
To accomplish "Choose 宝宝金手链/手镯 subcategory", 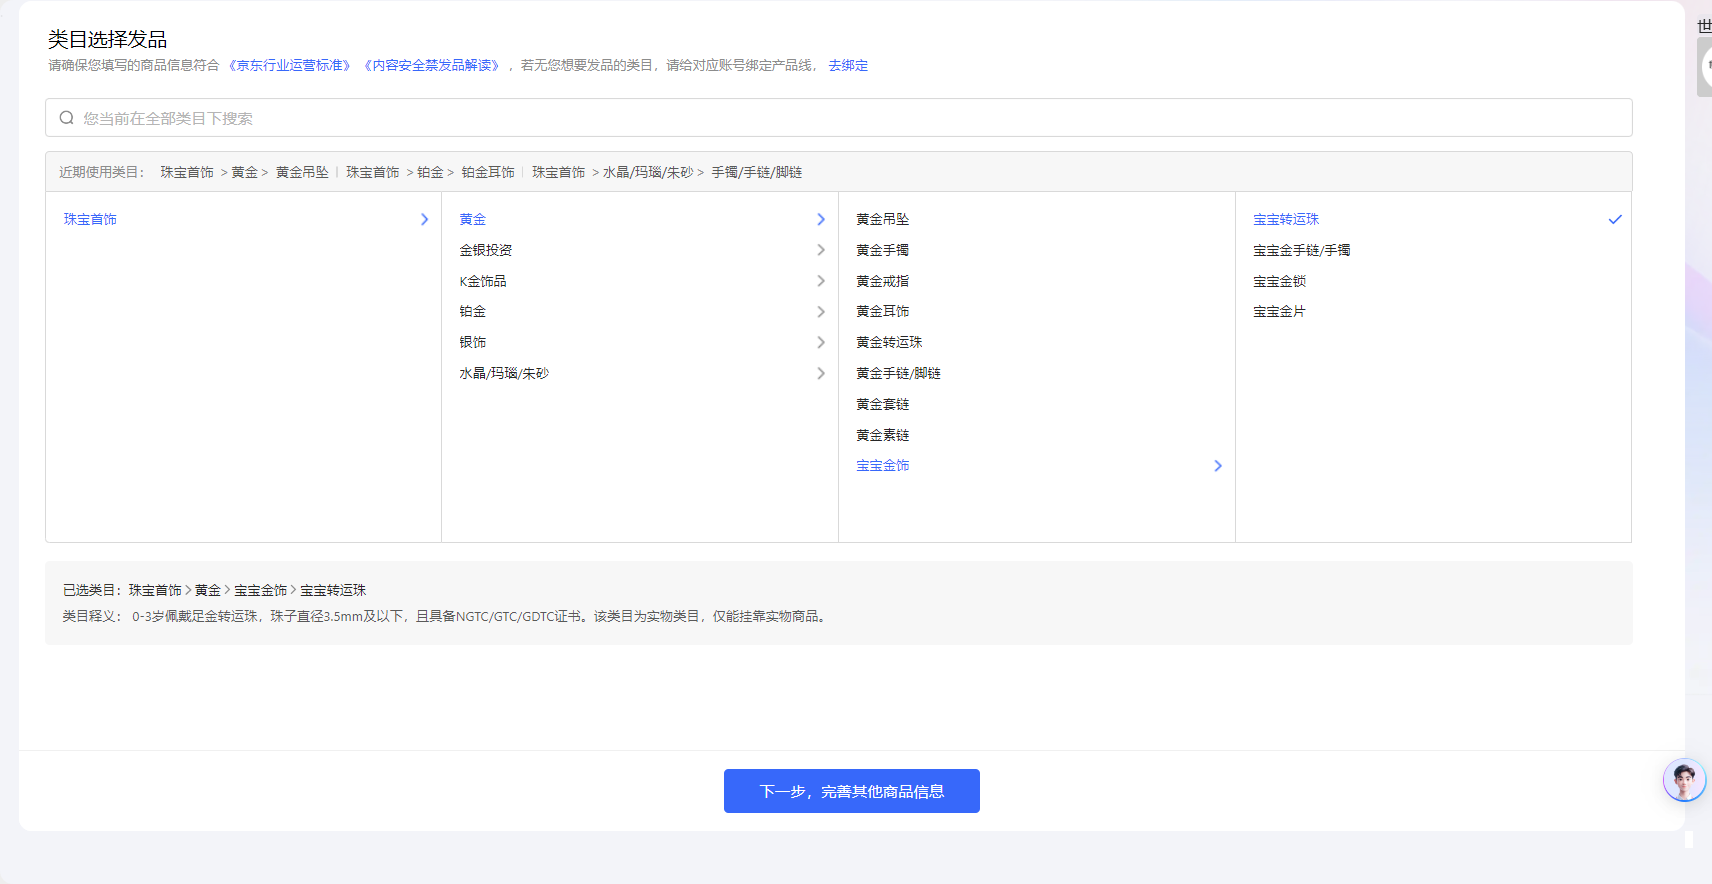I will pos(1301,250).
